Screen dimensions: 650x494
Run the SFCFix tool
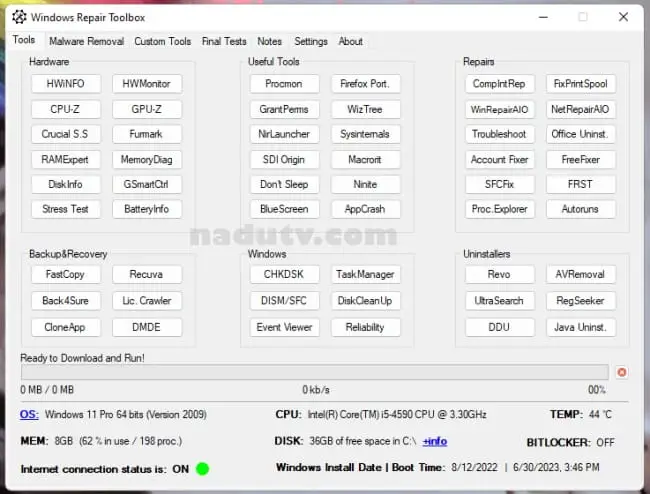(500, 184)
